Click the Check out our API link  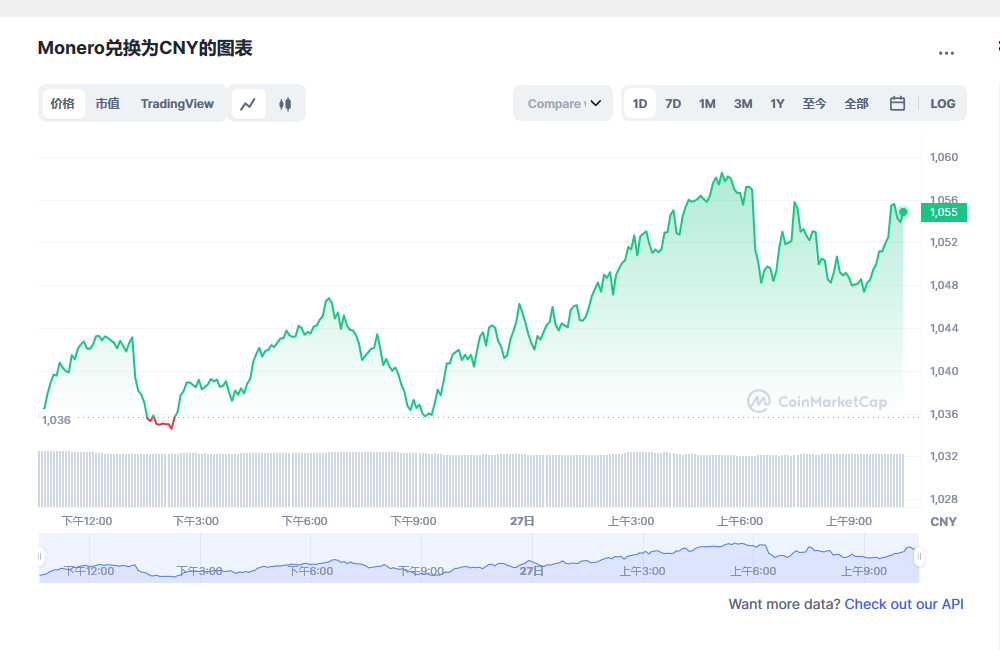coord(904,604)
